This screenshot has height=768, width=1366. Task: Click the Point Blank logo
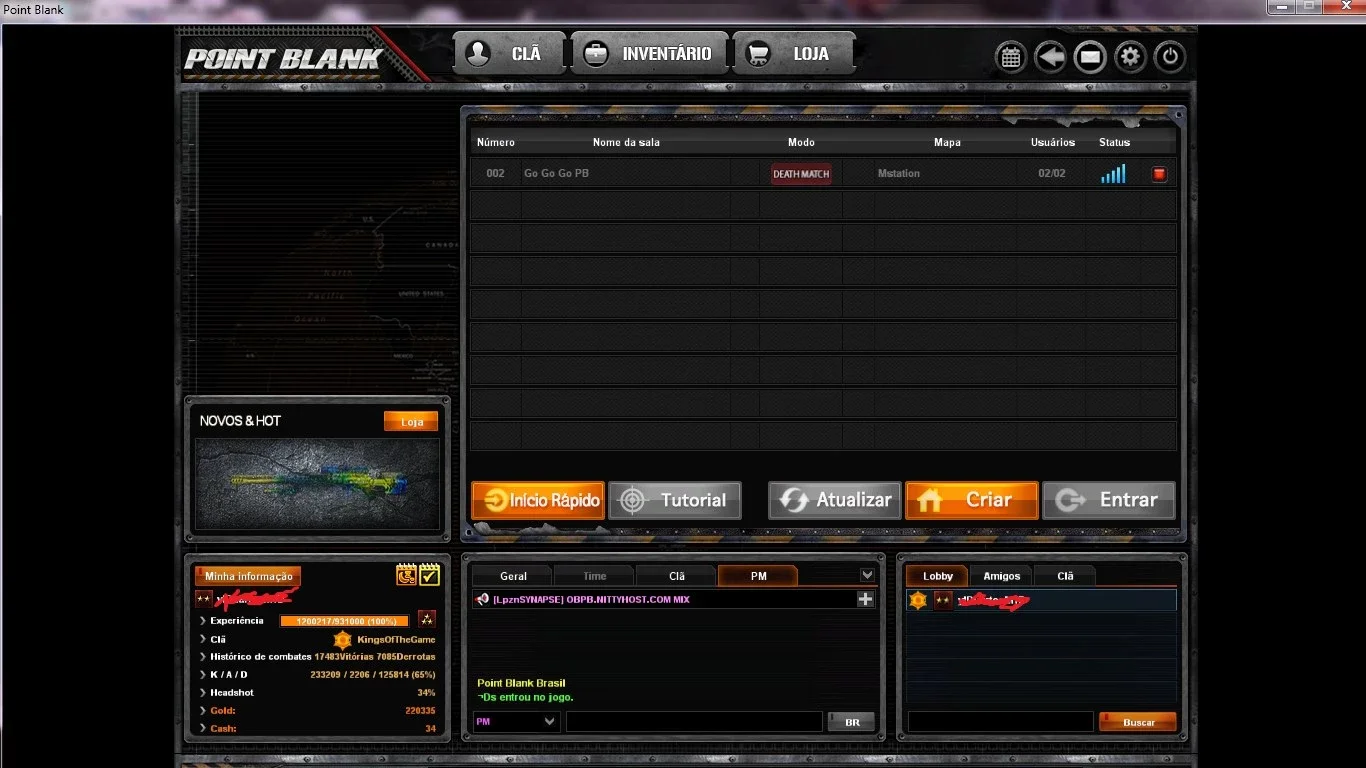point(283,59)
